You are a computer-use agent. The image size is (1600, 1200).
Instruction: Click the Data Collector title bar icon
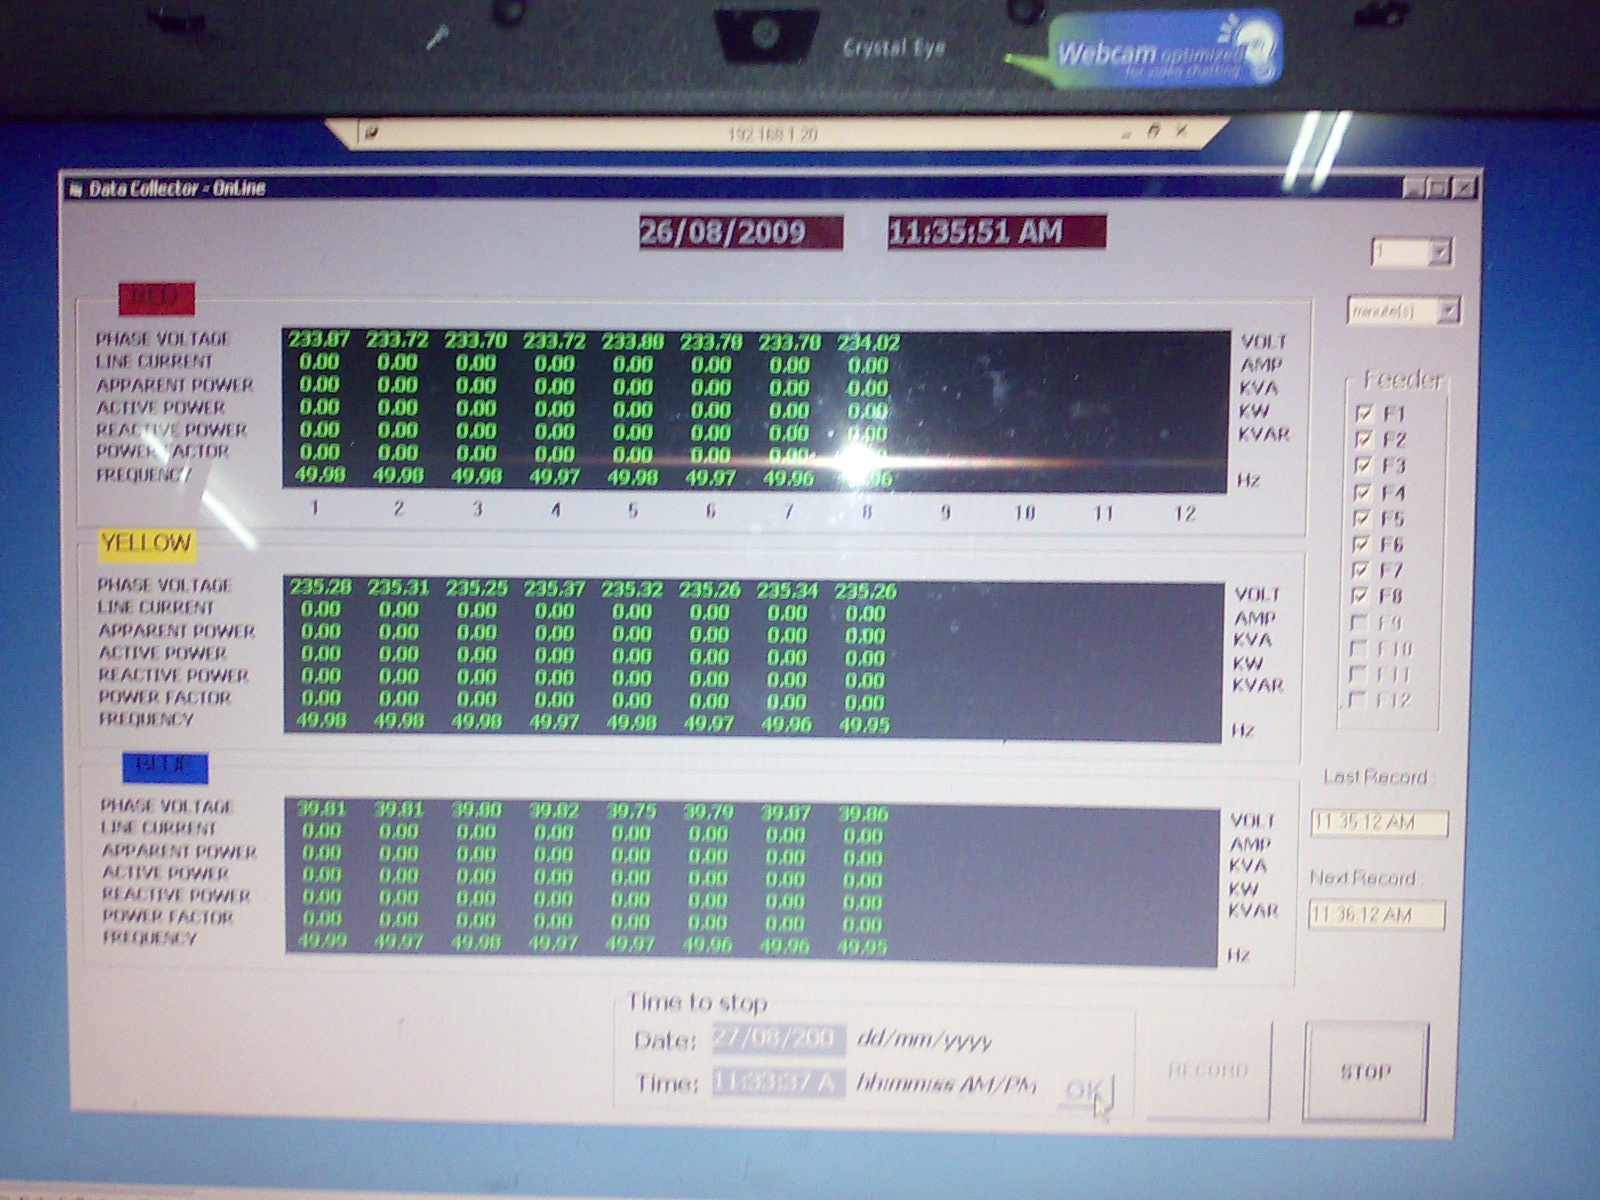point(75,190)
